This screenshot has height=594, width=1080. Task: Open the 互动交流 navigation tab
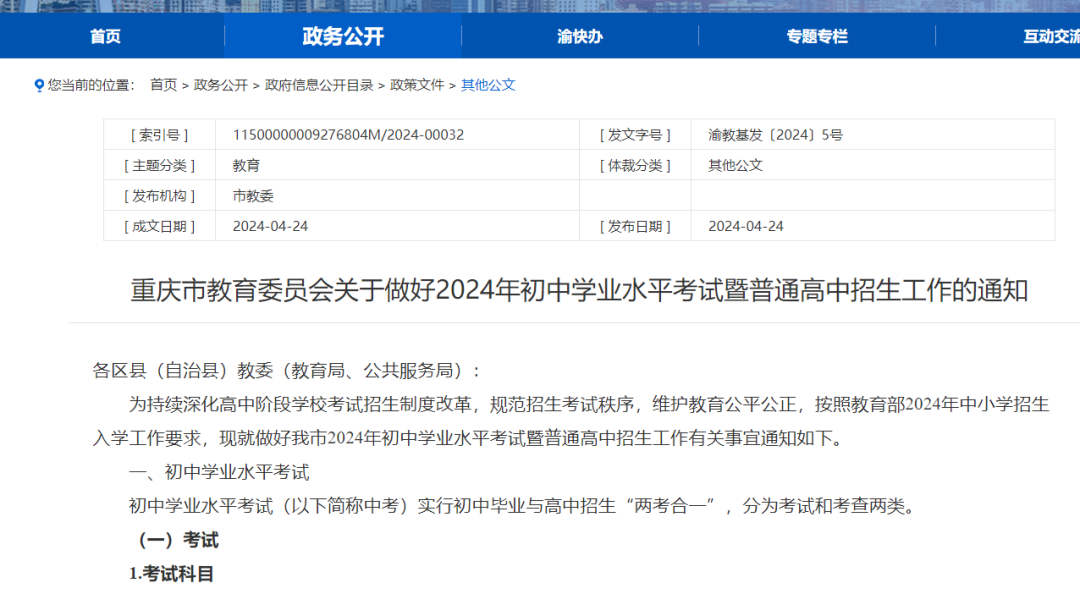point(1051,37)
